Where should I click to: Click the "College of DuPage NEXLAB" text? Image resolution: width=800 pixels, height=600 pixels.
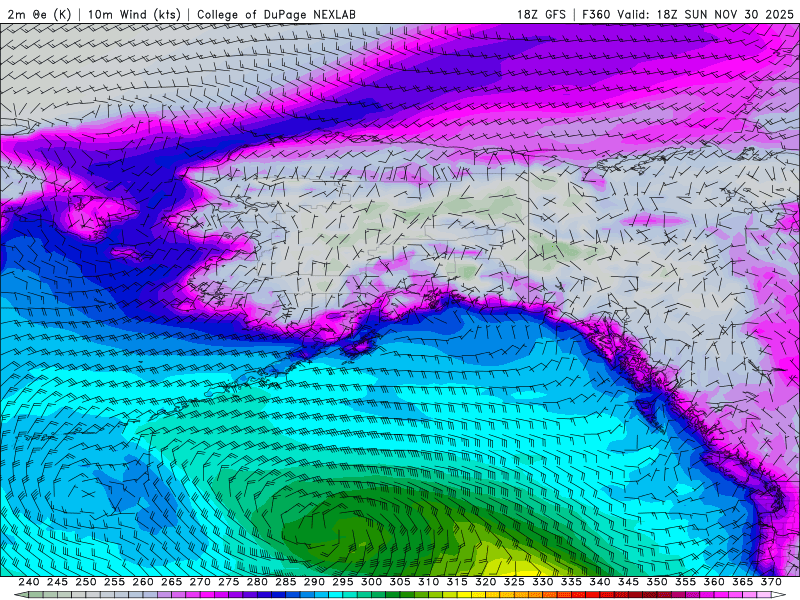click(x=276, y=15)
